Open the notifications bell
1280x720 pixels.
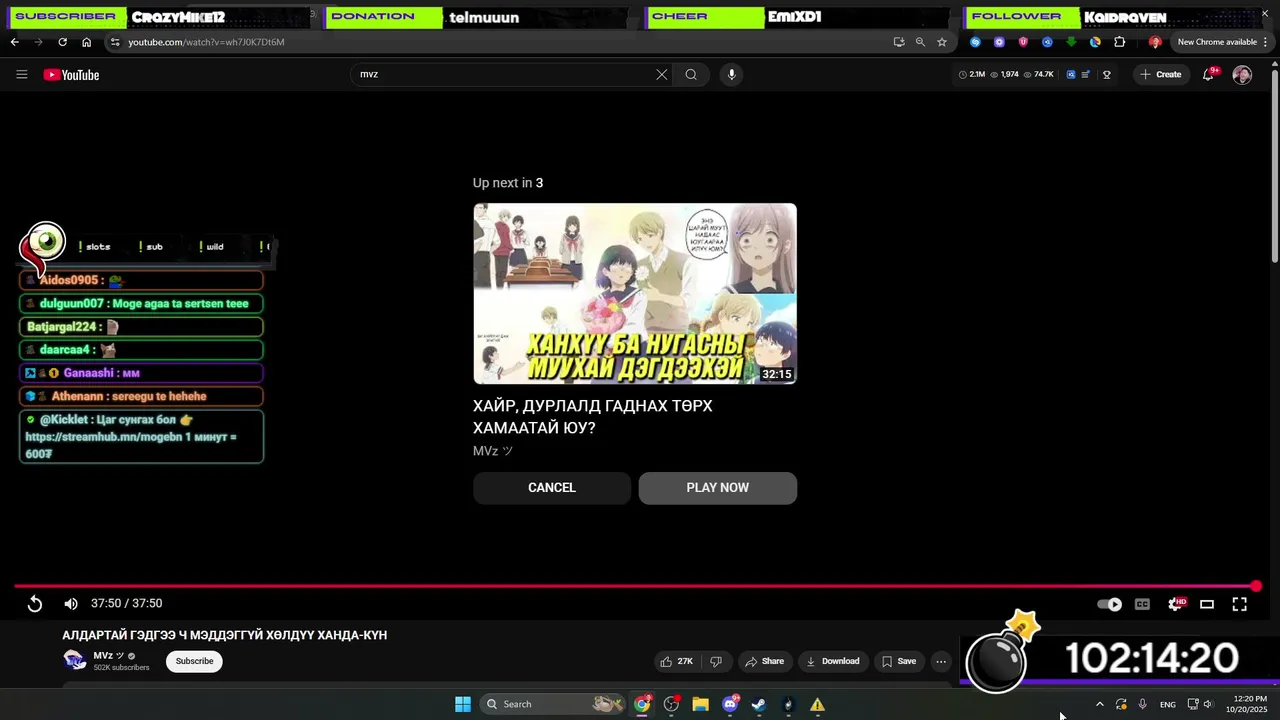(x=1208, y=75)
